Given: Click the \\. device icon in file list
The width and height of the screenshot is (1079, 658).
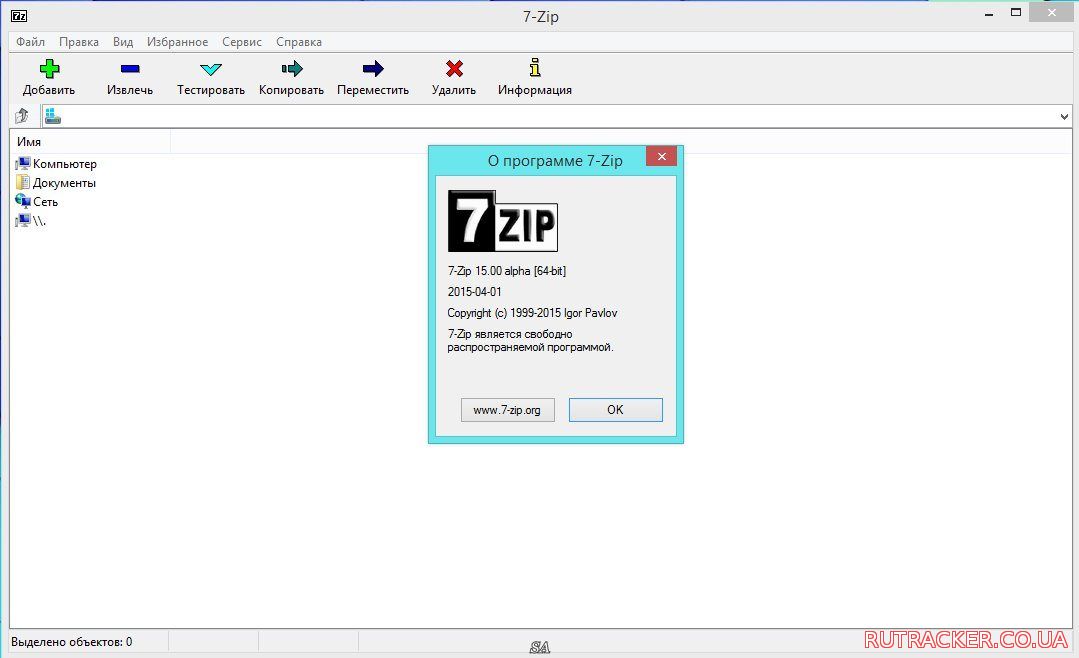Looking at the screenshot, I should click(x=23, y=220).
